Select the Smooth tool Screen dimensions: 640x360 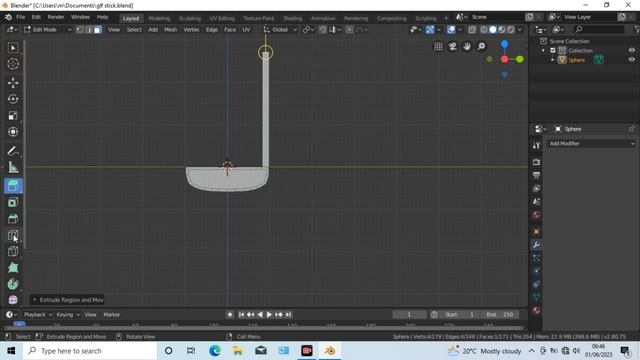(13, 300)
